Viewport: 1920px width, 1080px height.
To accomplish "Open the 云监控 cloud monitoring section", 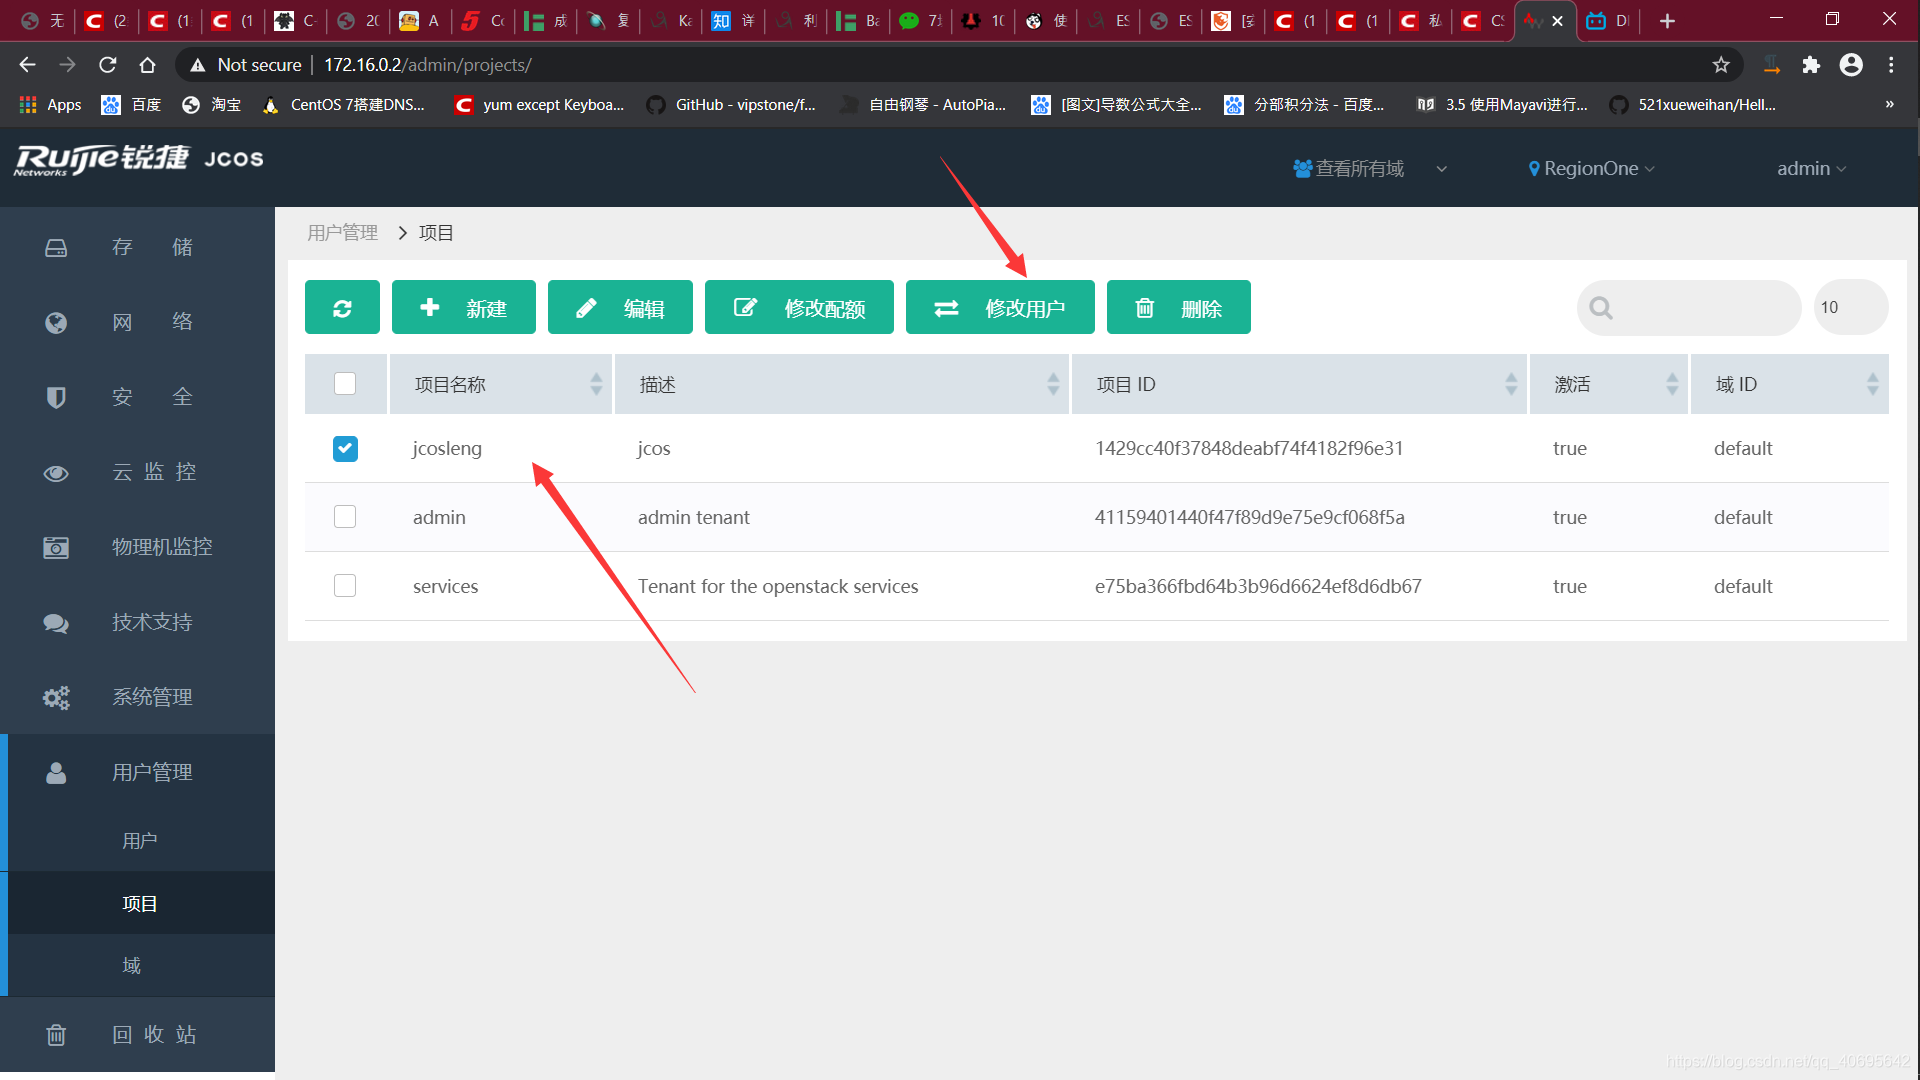I will click(x=138, y=472).
